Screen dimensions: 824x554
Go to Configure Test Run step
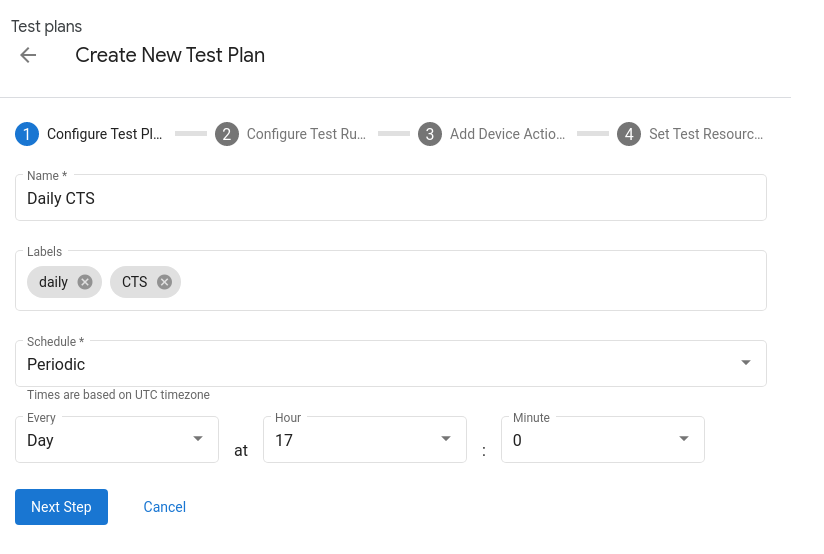coord(306,134)
